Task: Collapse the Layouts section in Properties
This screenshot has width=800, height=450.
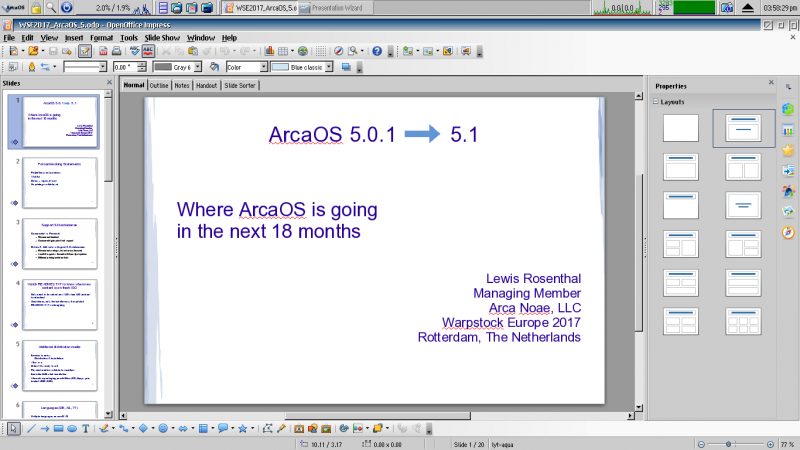Action: click(656, 101)
